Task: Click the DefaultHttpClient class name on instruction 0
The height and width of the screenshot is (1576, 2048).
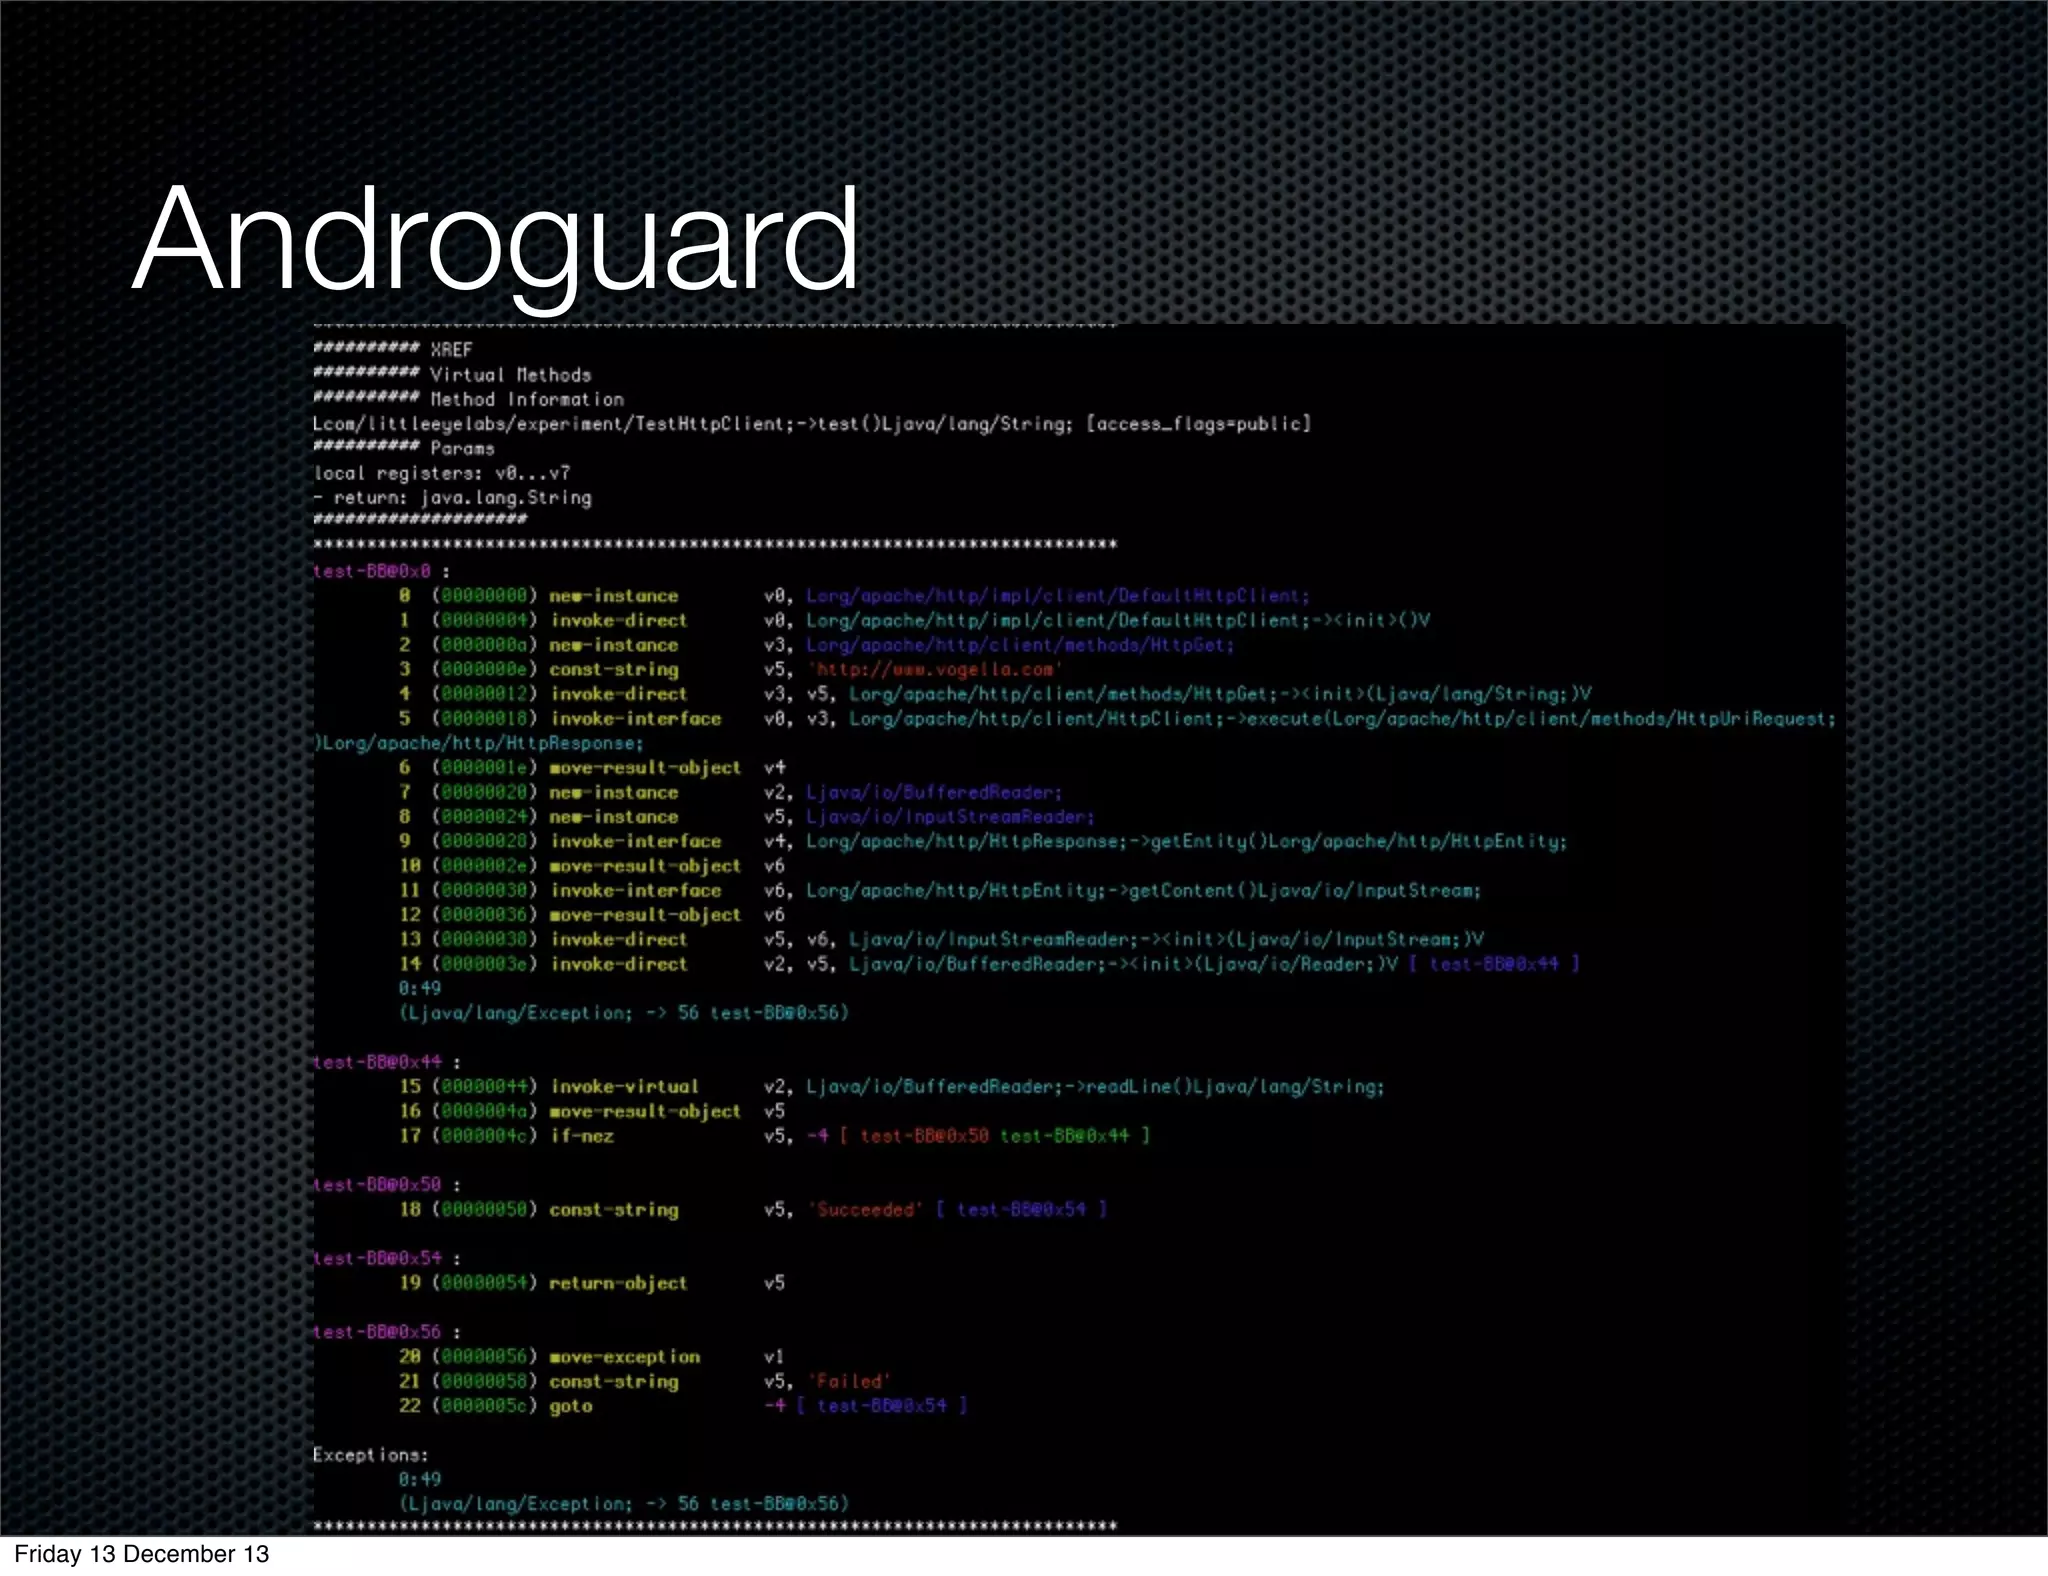Action: 1058,595
